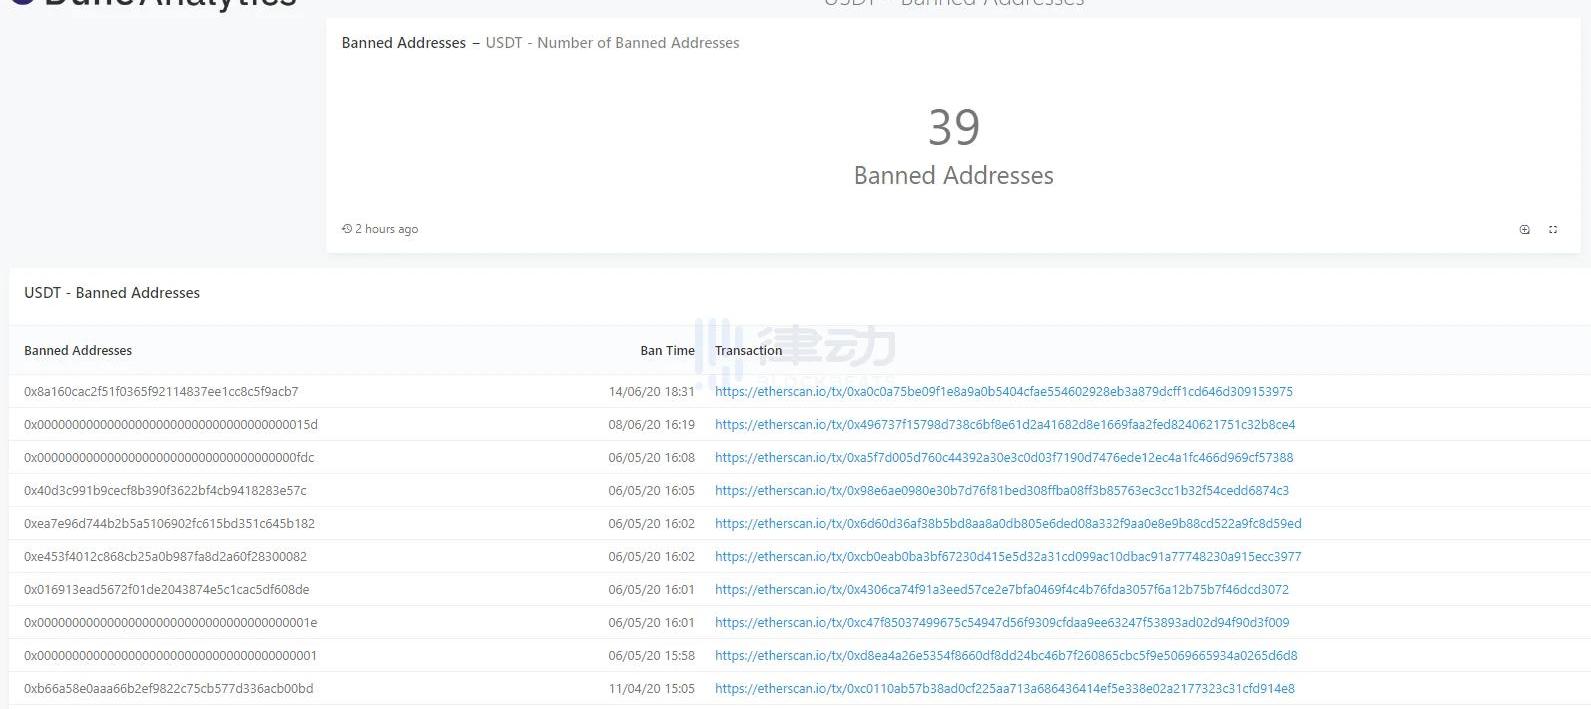The height and width of the screenshot is (709, 1591).
Task: Open the etherscan transaction link 0xd8ea4a26
Action: [1005, 656]
